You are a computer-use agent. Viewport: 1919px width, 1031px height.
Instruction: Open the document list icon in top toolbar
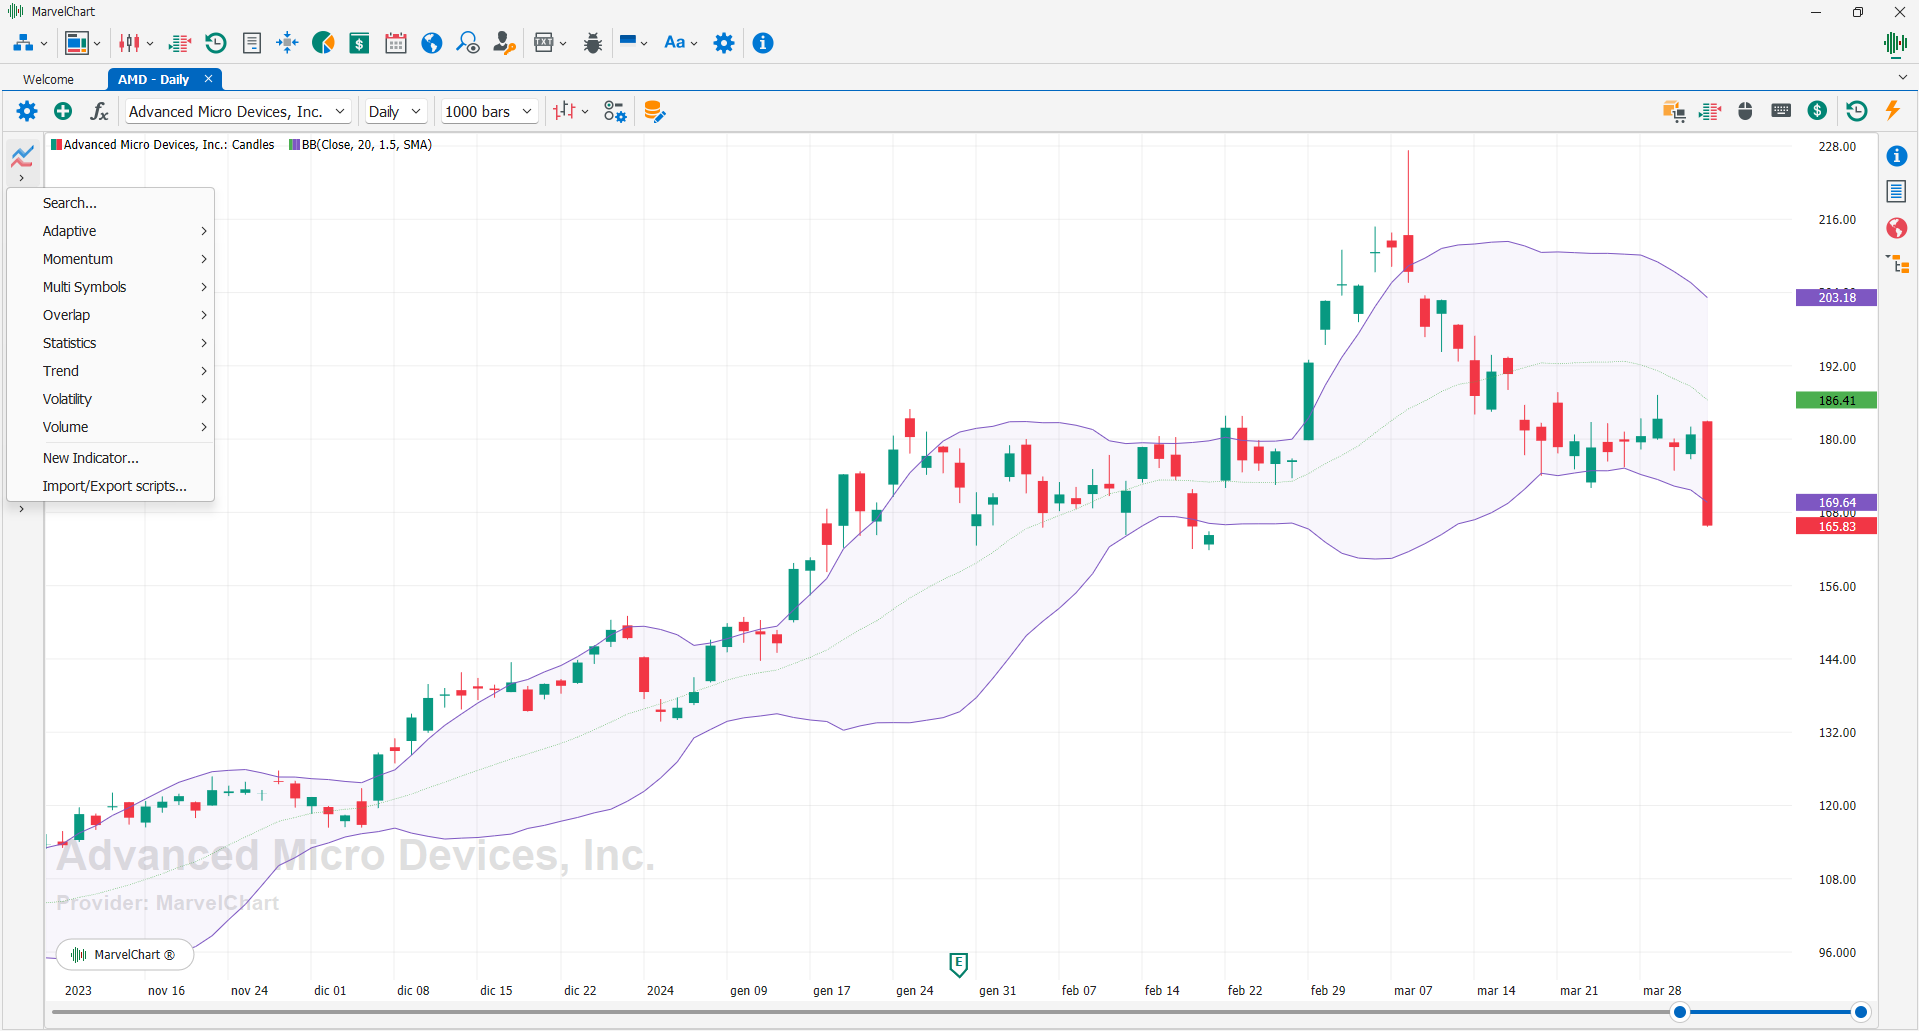[x=252, y=43]
